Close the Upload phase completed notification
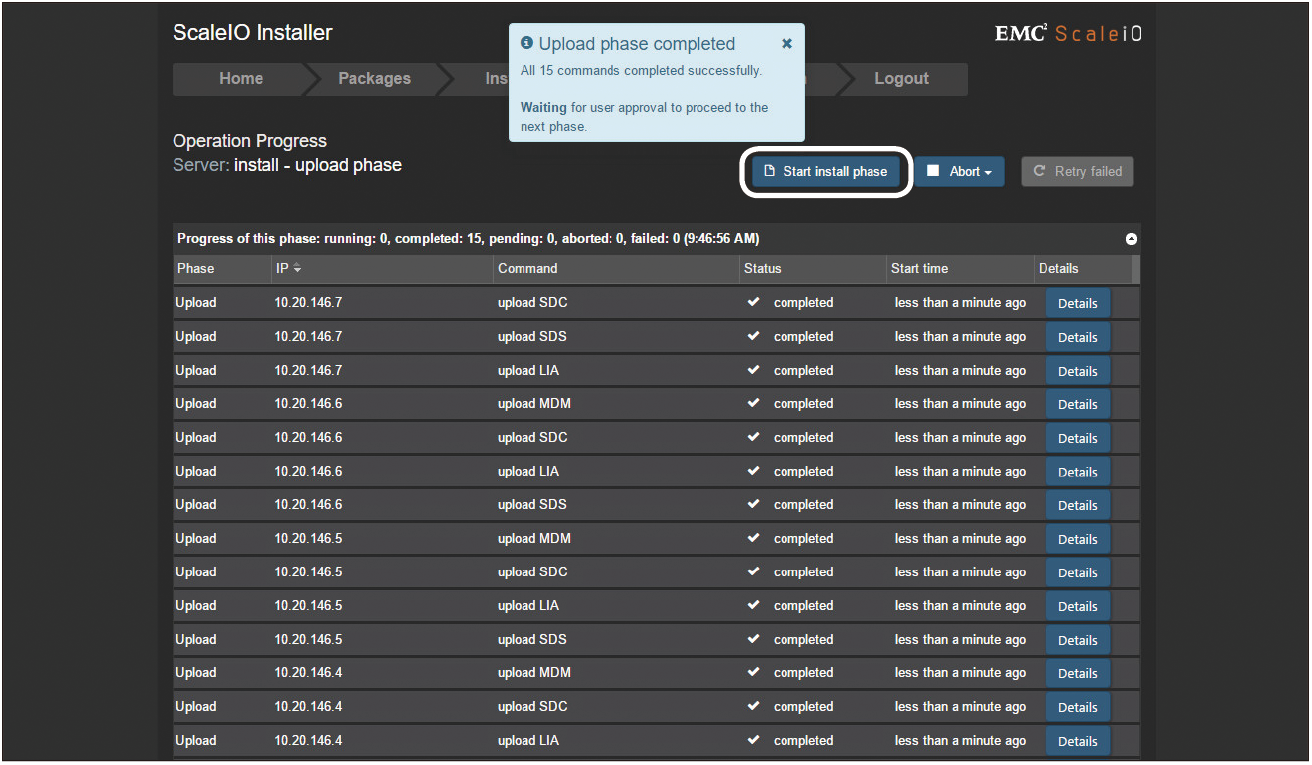Viewport: 1312px width, 765px height. 787,44
